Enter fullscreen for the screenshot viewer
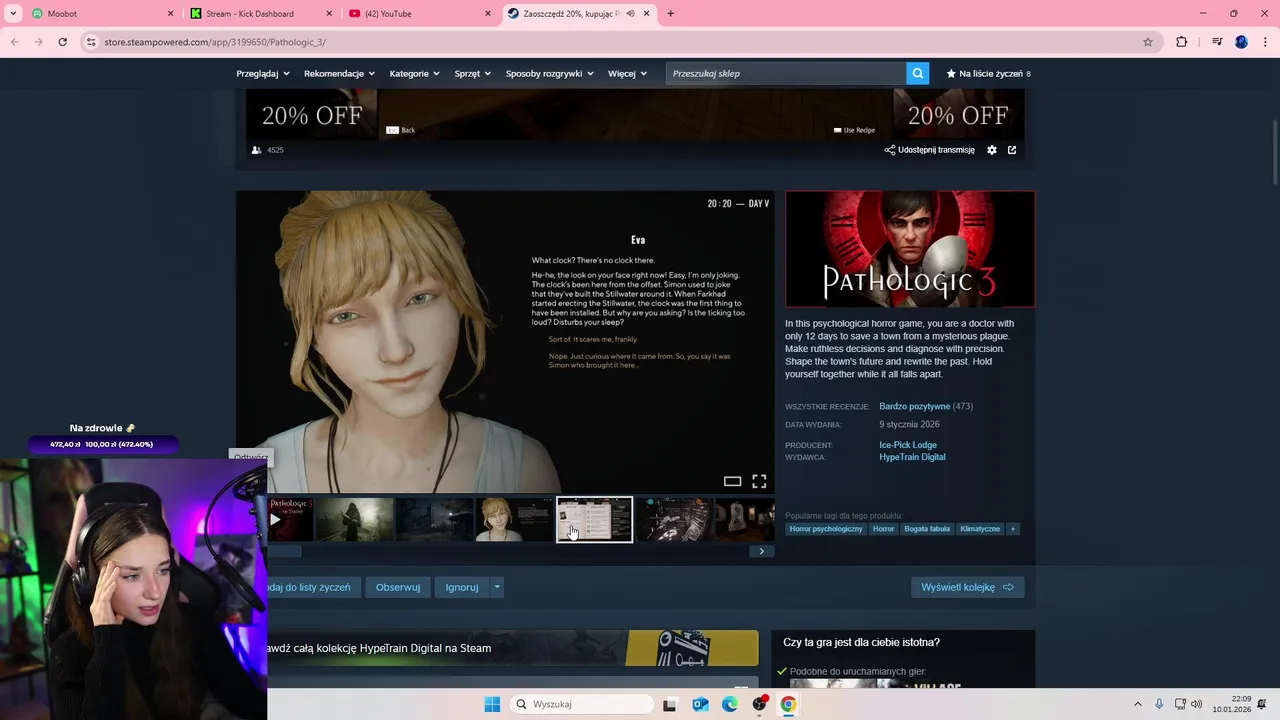The image size is (1280, 720). [759, 481]
